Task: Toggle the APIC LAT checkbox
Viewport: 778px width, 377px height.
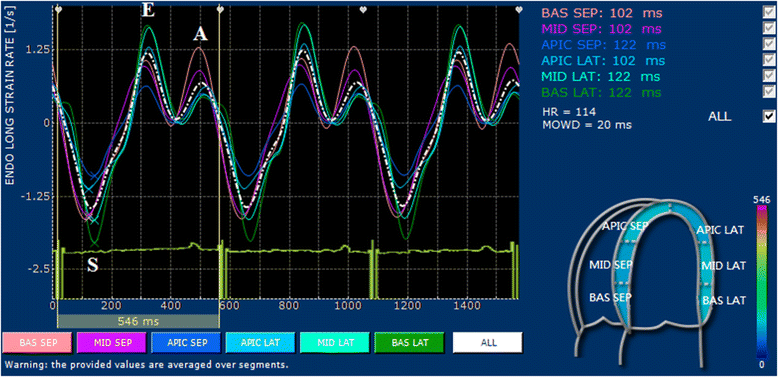Action: click(x=769, y=59)
